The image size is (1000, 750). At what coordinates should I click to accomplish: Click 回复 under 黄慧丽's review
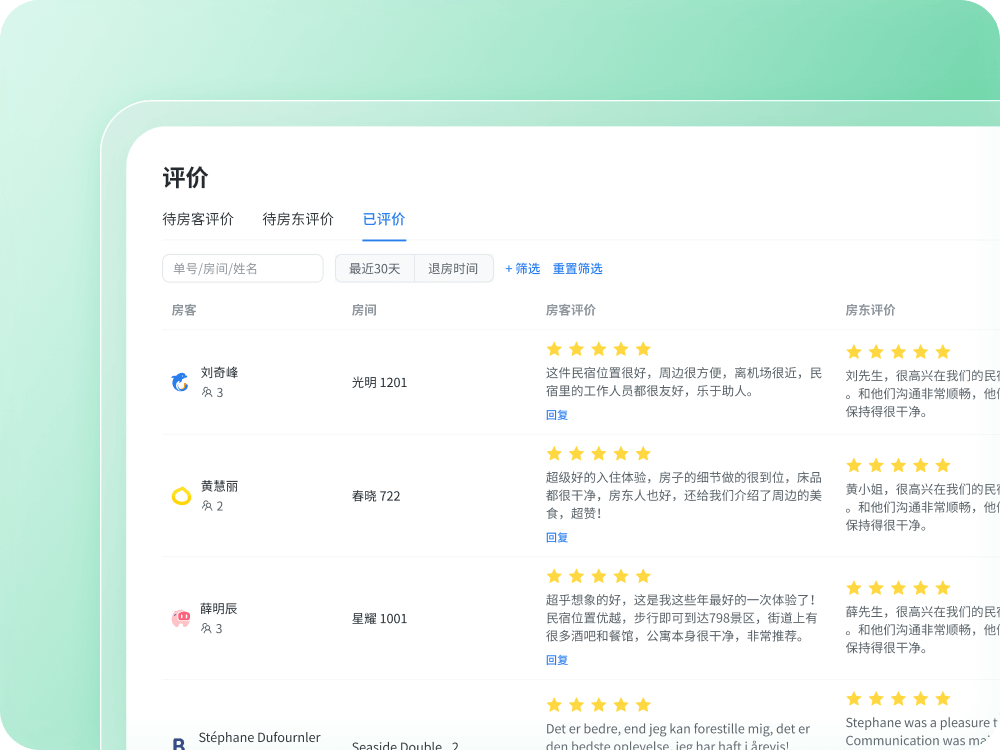click(x=557, y=537)
